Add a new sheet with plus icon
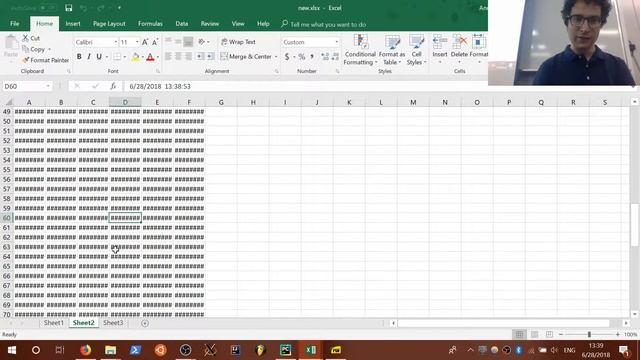The width and height of the screenshot is (640, 360). pos(145,323)
